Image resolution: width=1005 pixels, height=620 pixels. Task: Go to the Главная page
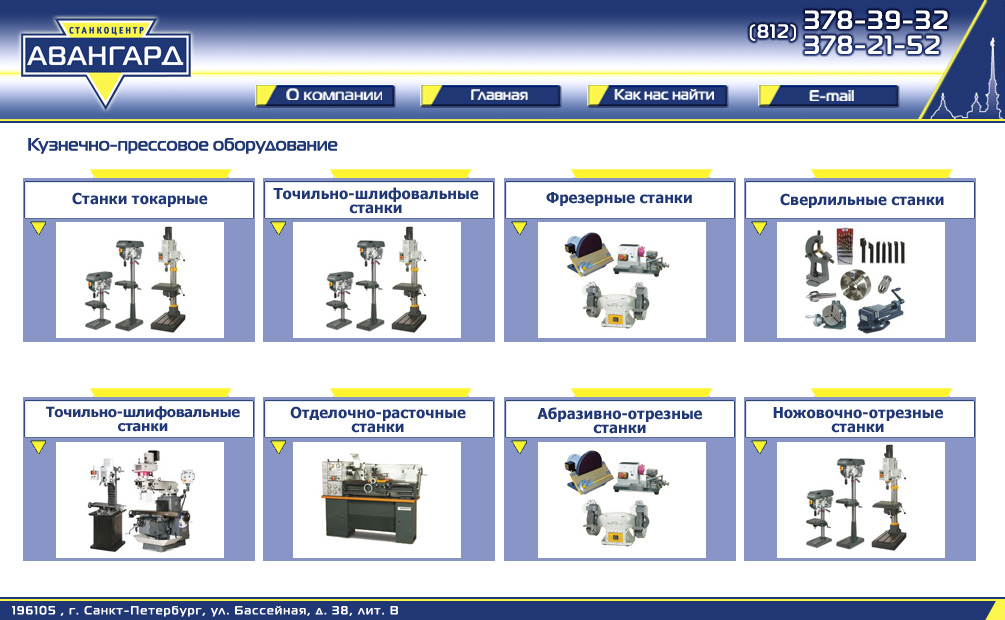pyautogui.click(x=490, y=96)
